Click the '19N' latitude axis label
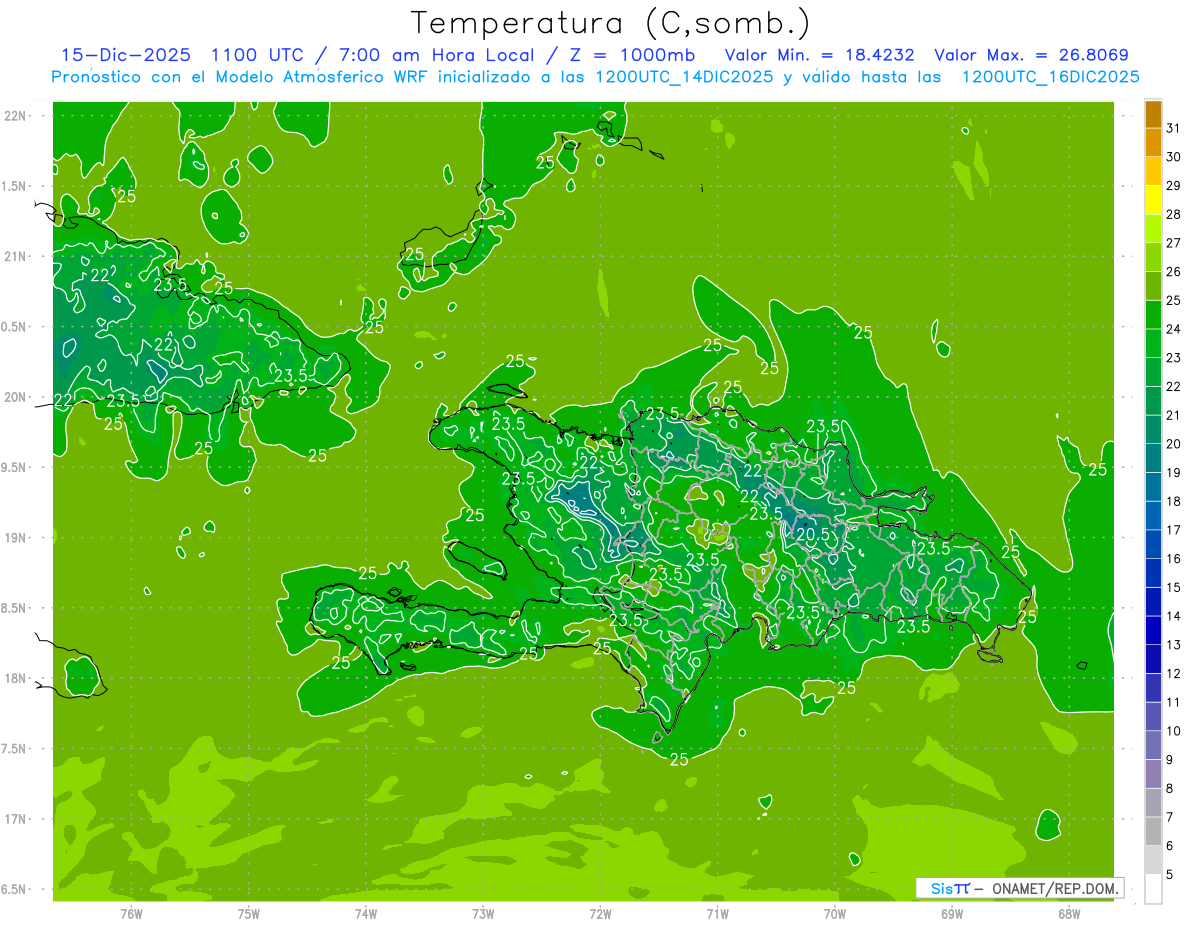 pyautogui.click(x=15, y=538)
